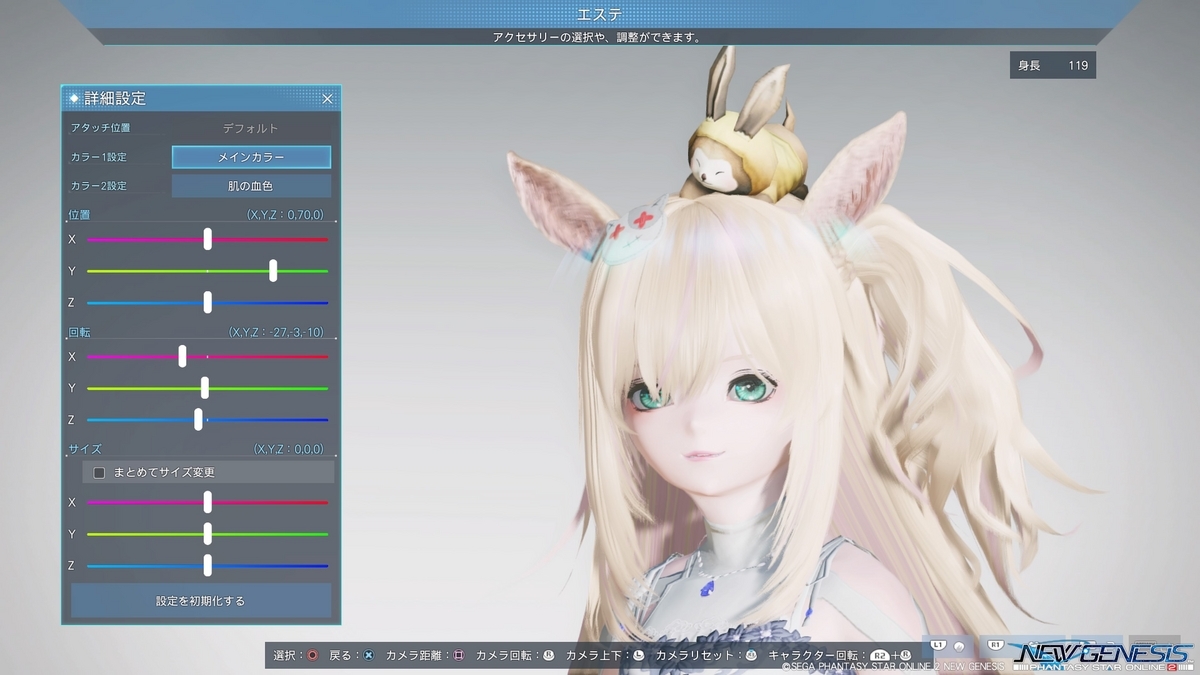Click the サイズ Y slider handle
1200x675 pixels.
pos(208,534)
